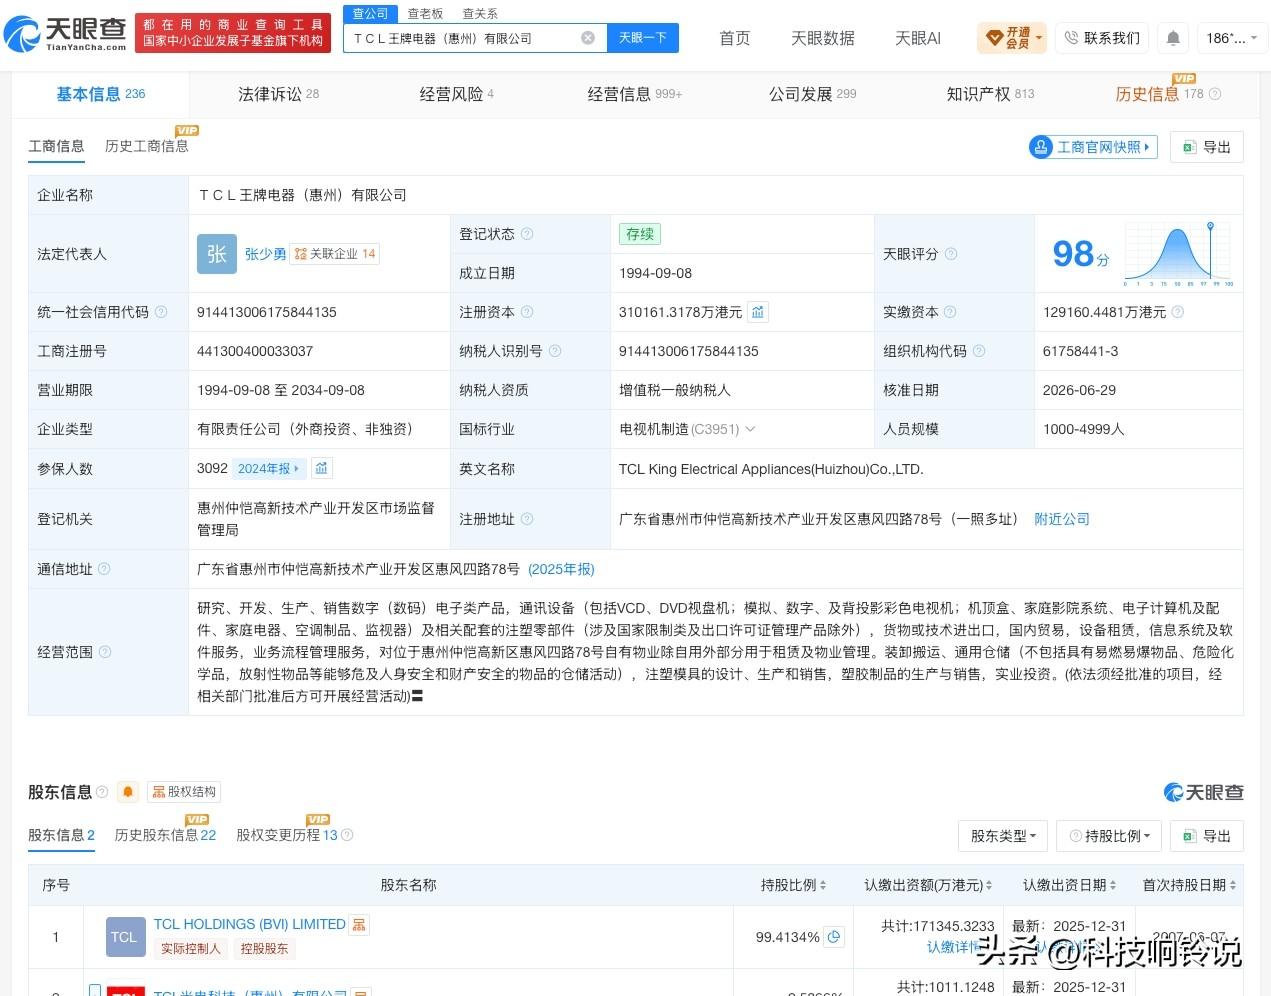
Task: Open the 股权结构 button
Action: click(183, 792)
